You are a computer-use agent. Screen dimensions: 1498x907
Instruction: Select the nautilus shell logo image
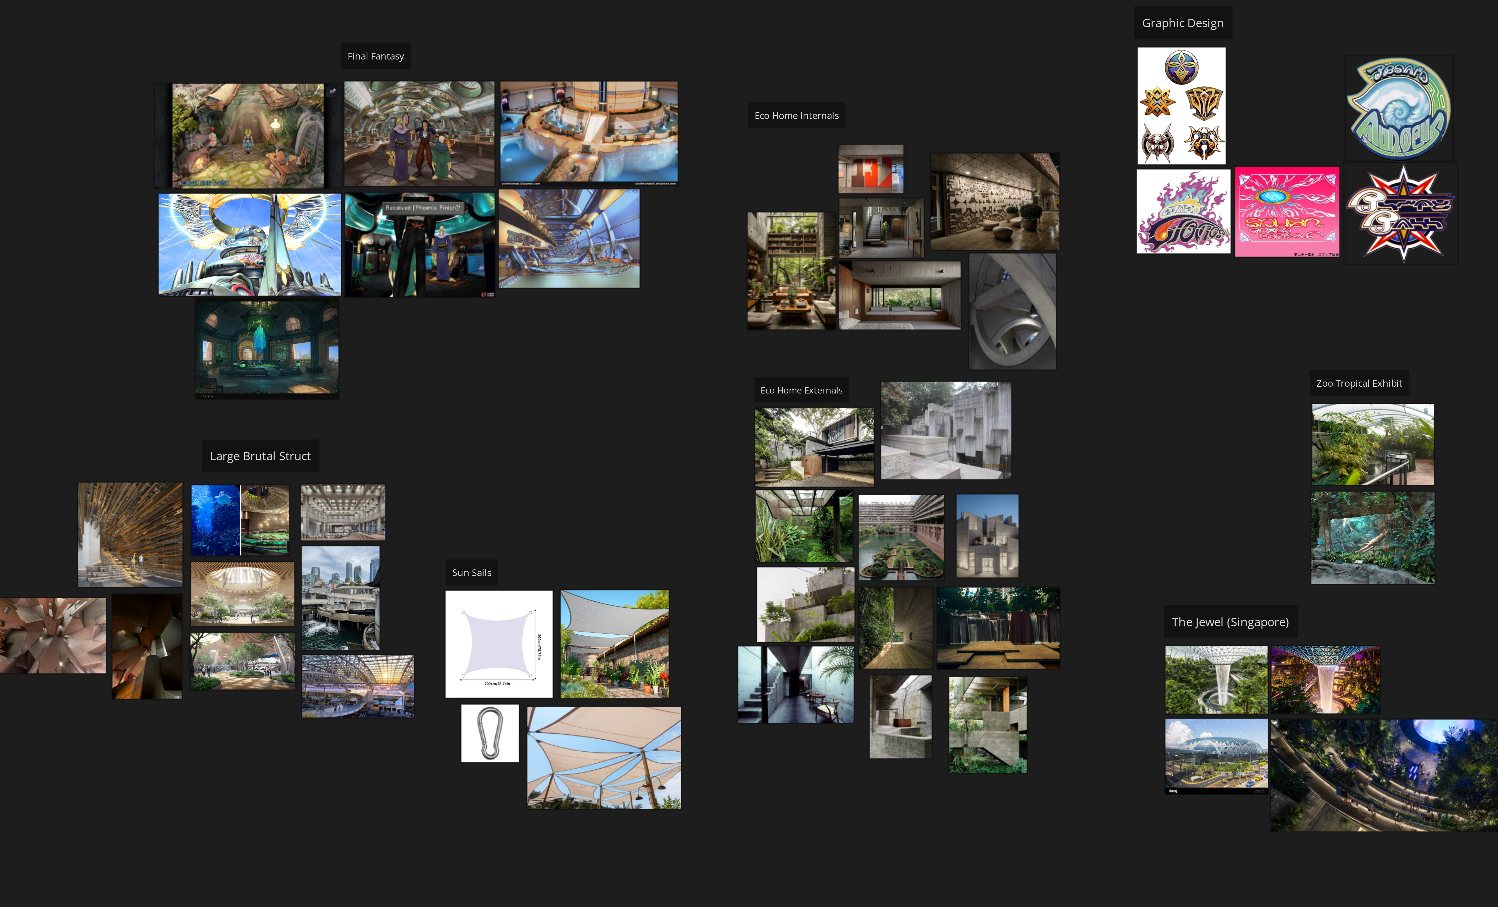tap(1399, 108)
